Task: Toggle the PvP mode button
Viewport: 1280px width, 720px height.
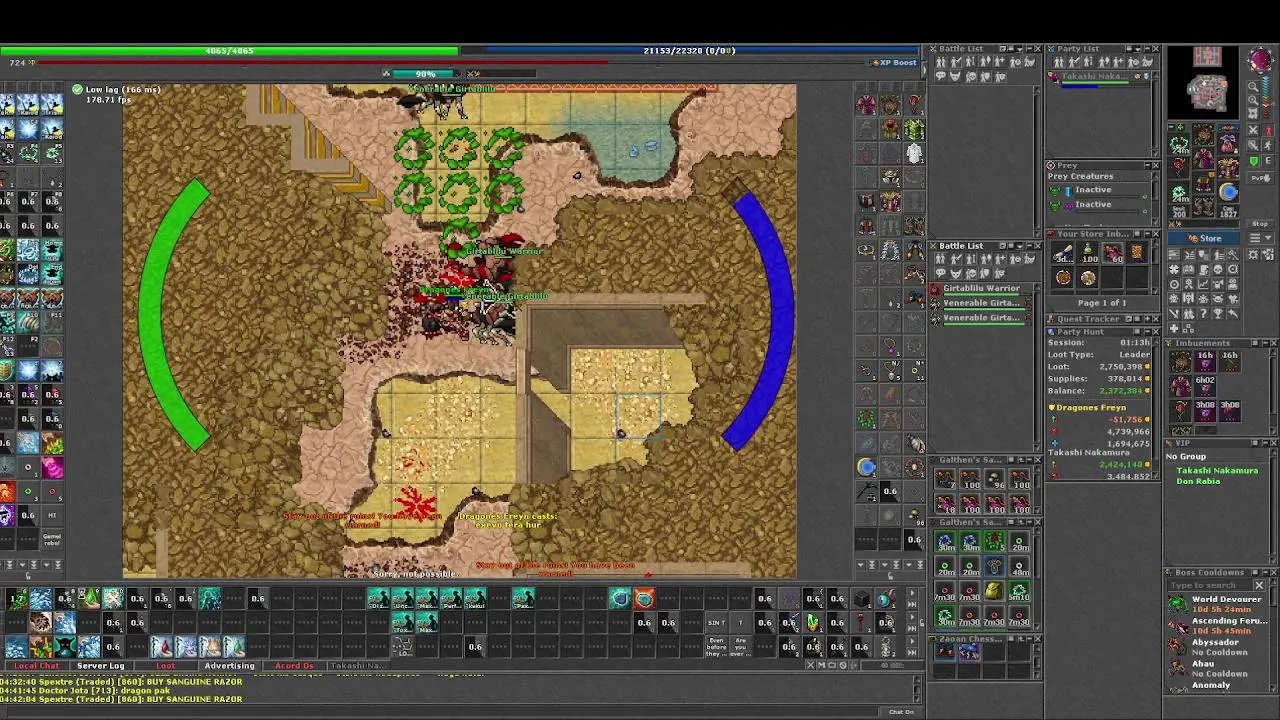Action: point(1260,177)
